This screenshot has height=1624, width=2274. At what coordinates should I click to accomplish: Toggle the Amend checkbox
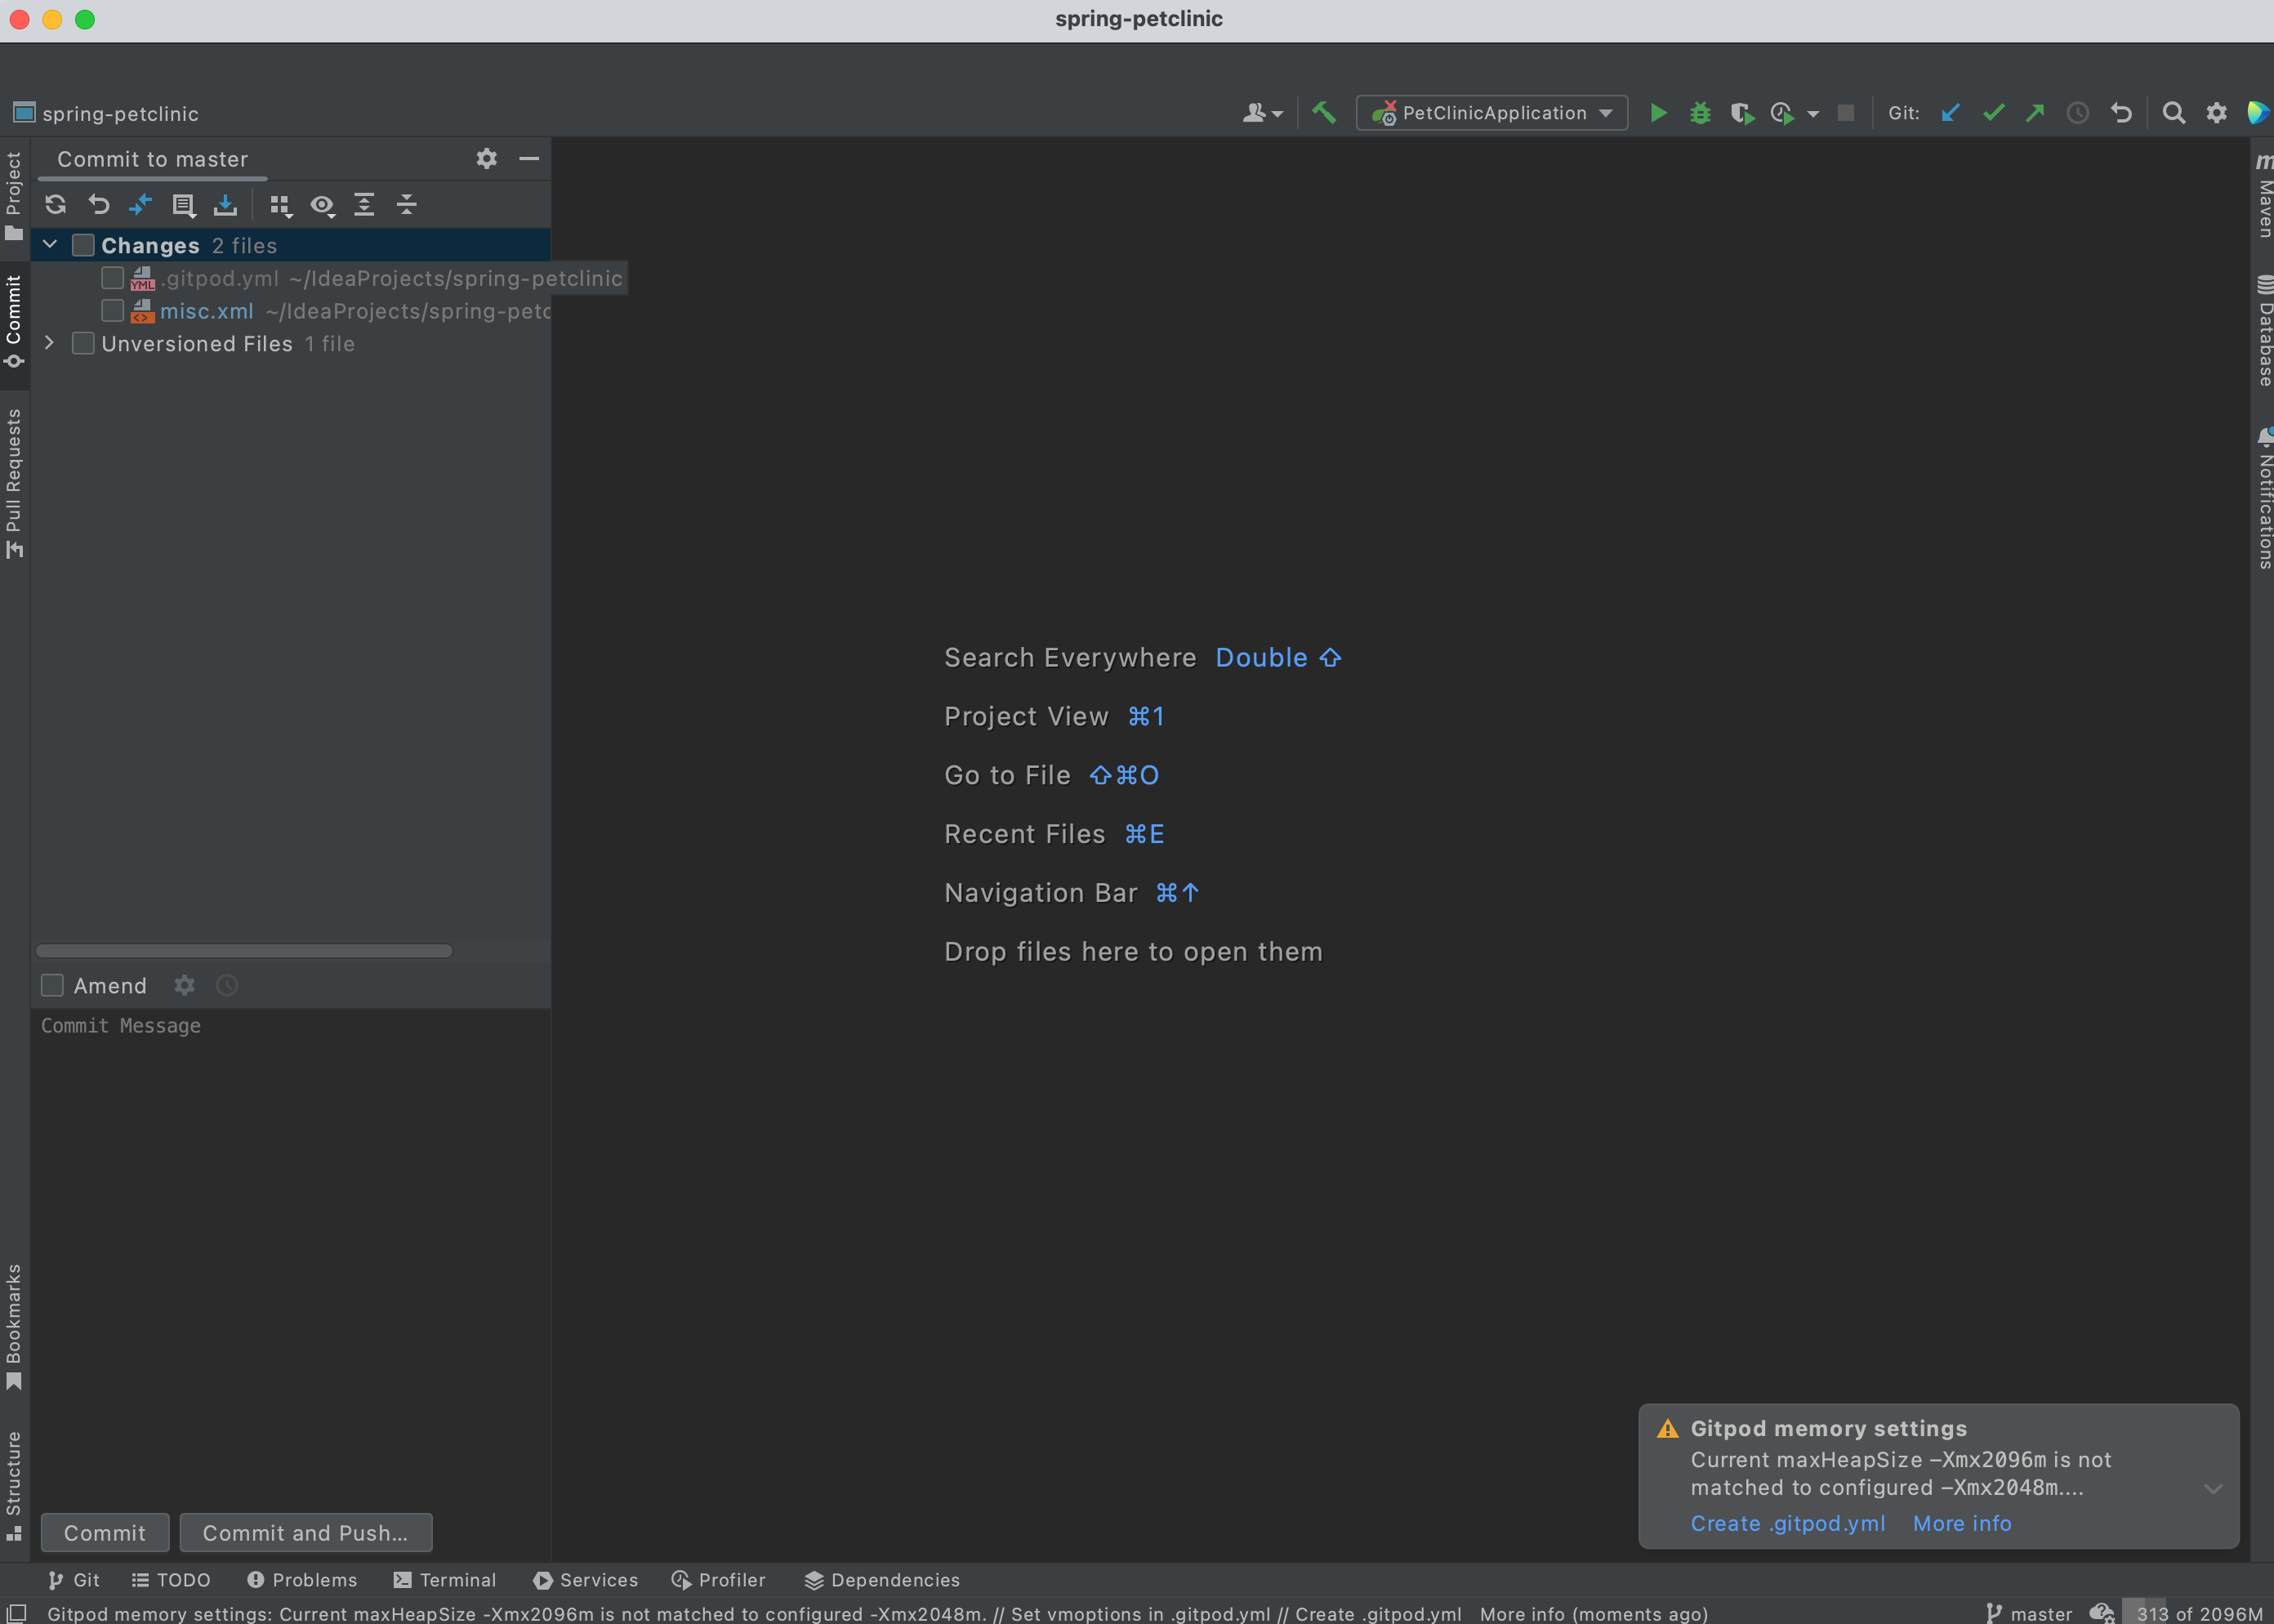tap(53, 984)
